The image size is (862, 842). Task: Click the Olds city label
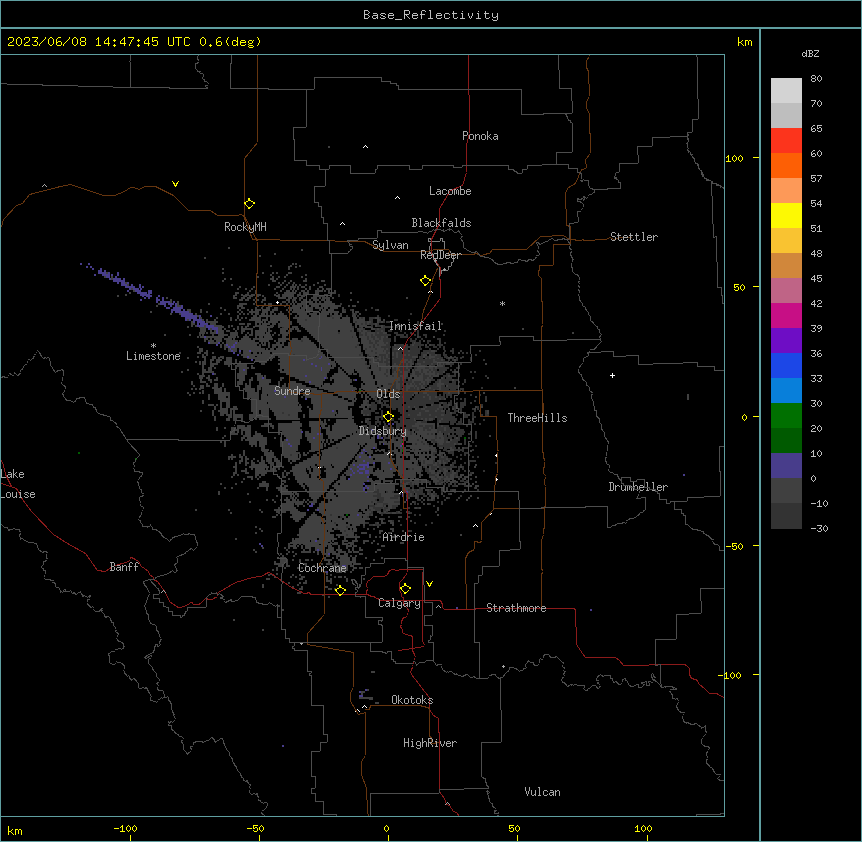click(x=388, y=394)
